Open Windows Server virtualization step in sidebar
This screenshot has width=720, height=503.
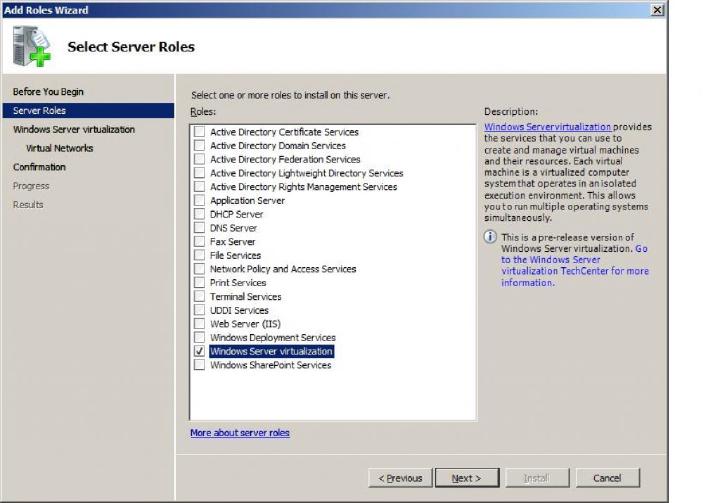[74, 129]
